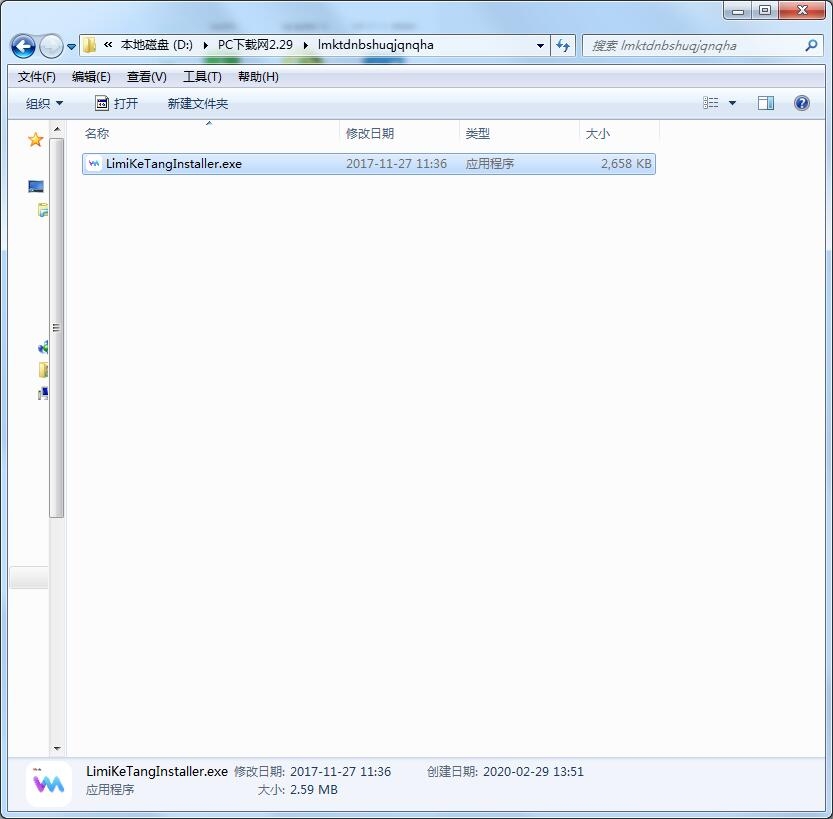Sort by 名称 column header

210,133
